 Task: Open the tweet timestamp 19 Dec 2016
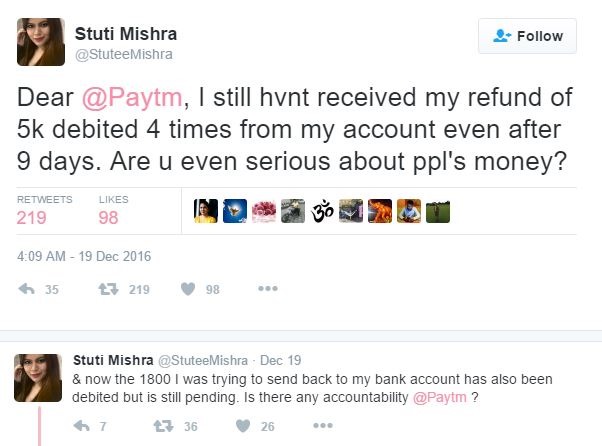click(x=84, y=255)
